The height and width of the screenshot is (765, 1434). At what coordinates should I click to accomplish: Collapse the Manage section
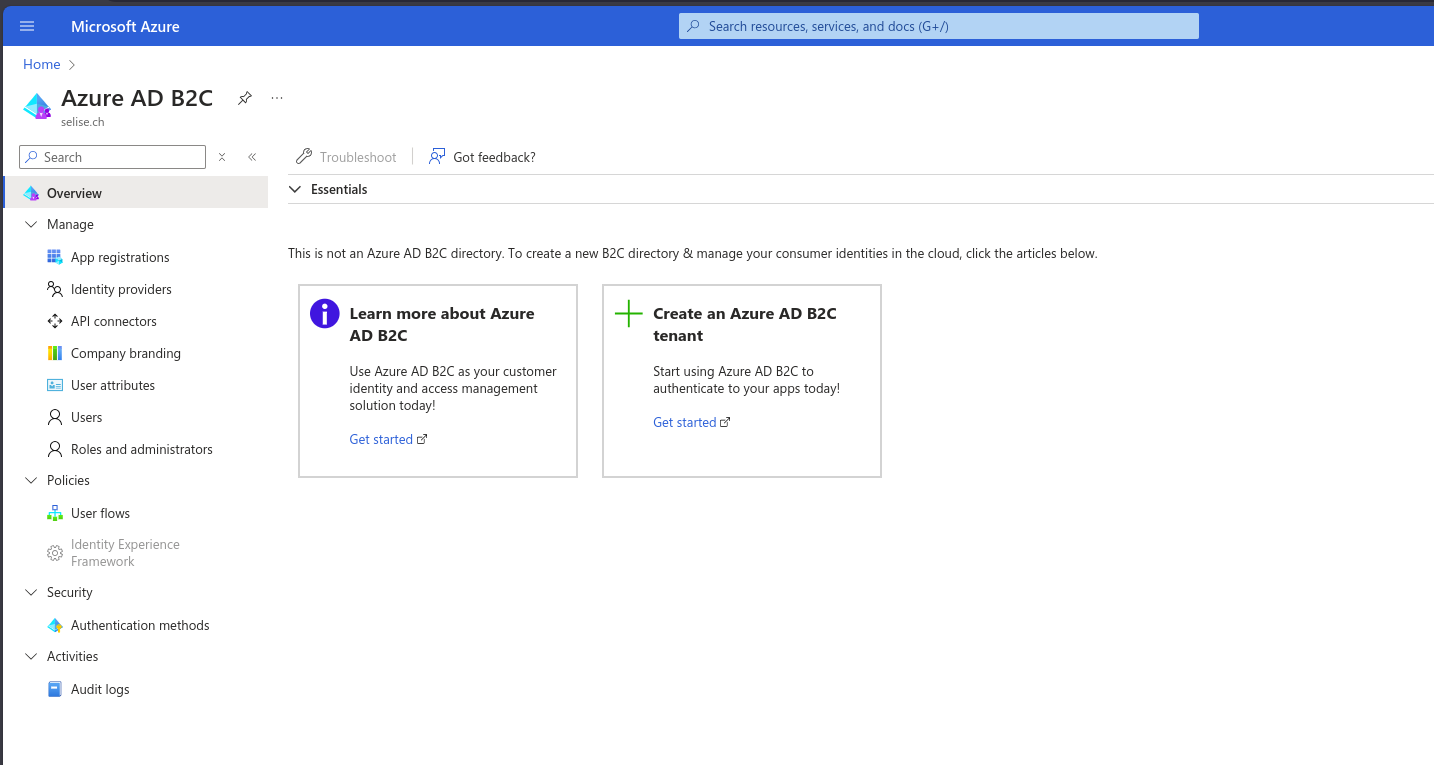point(31,224)
